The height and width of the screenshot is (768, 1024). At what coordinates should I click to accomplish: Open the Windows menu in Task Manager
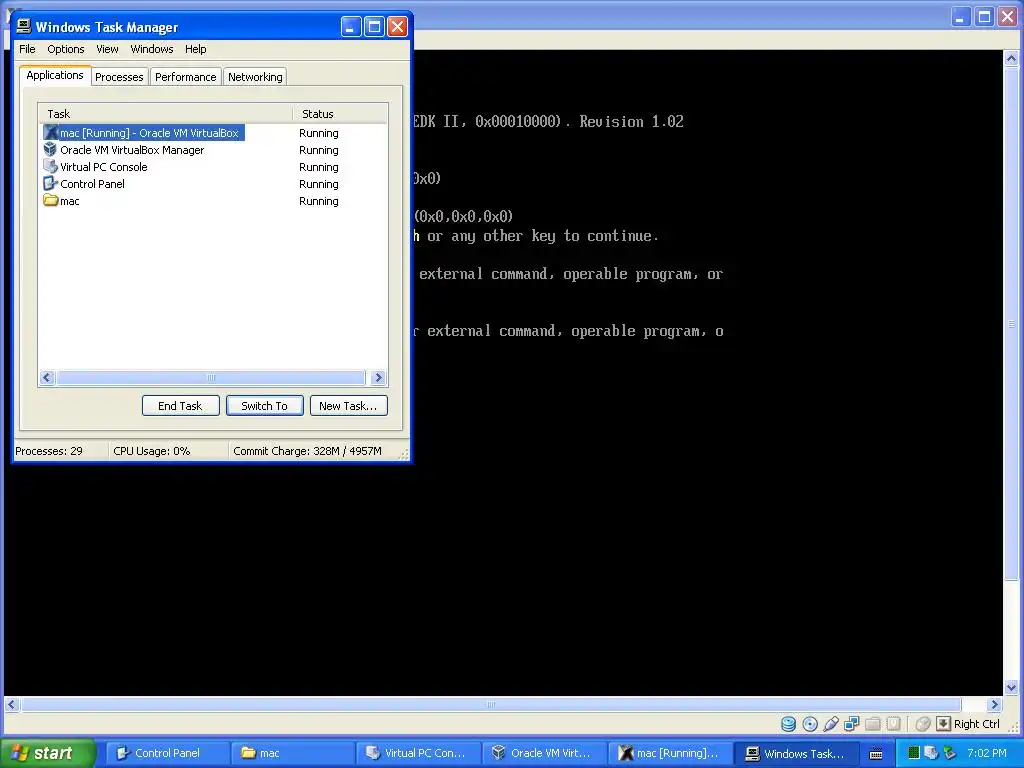click(x=152, y=49)
